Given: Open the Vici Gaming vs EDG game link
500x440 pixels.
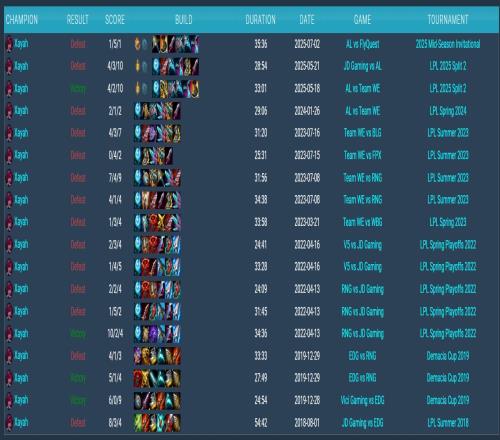Looking at the screenshot, I should 362,400.
